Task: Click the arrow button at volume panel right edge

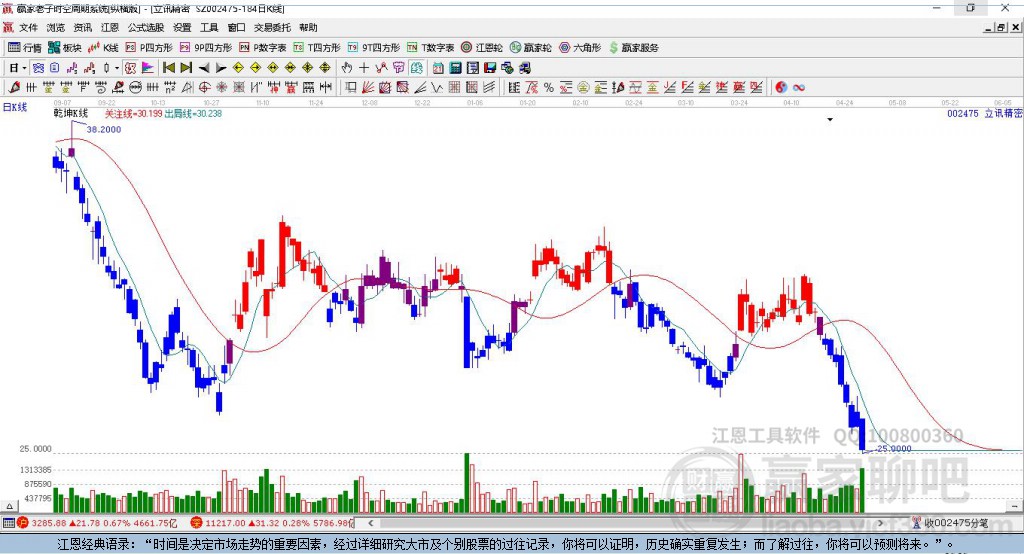Action: pos(1016,506)
